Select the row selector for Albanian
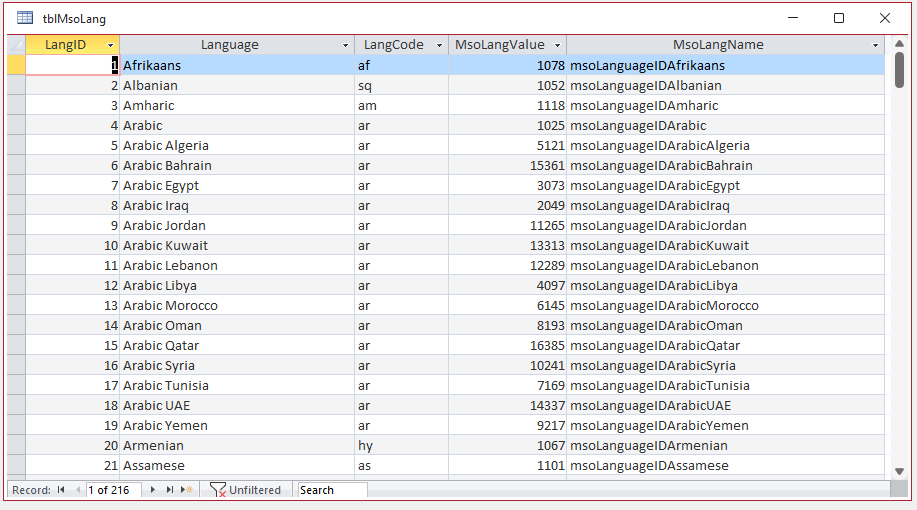This screenshot has width=917, height=510. pos(16,85)
